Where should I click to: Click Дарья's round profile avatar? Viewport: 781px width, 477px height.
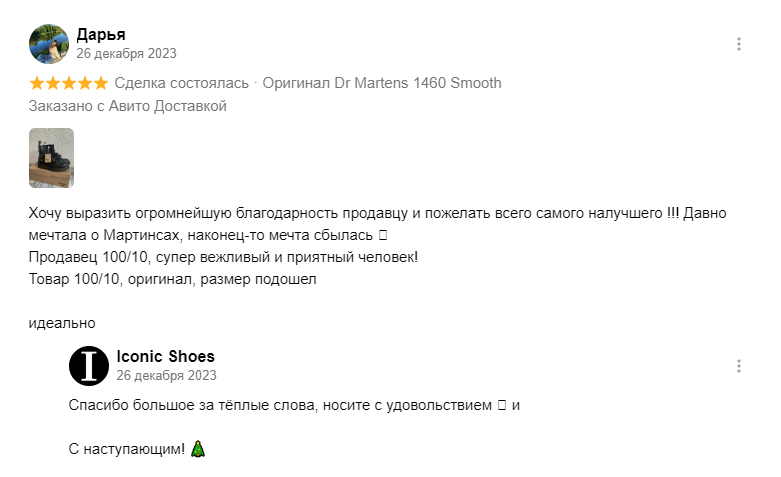click(x=49, y=44)
